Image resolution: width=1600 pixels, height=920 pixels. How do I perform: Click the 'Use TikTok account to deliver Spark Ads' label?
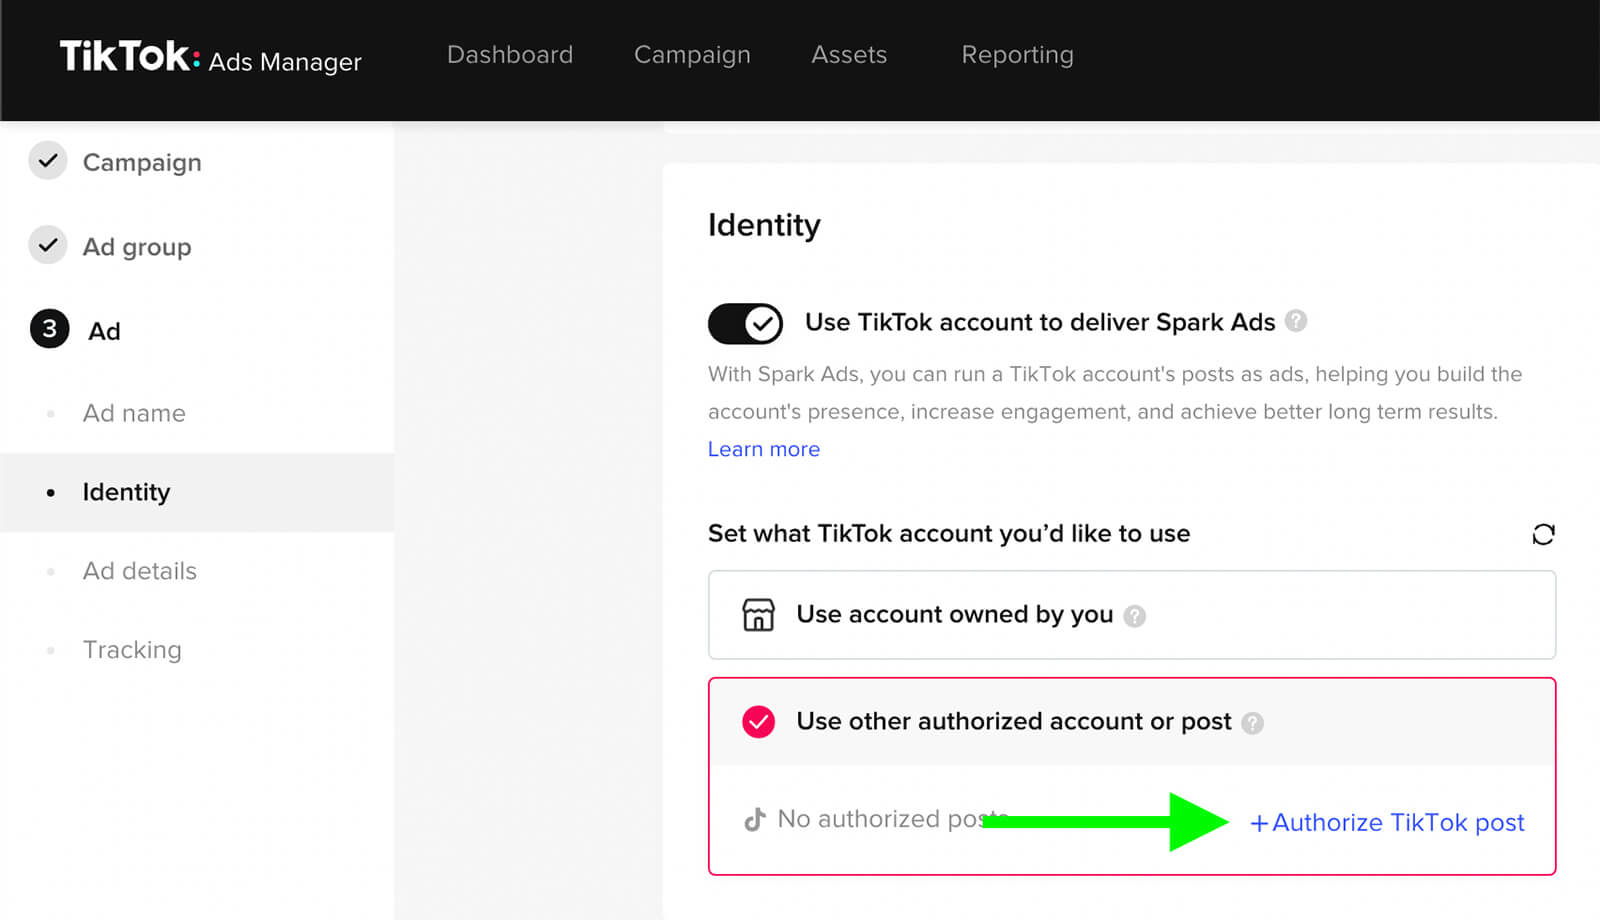click(x=1040, y=322)
